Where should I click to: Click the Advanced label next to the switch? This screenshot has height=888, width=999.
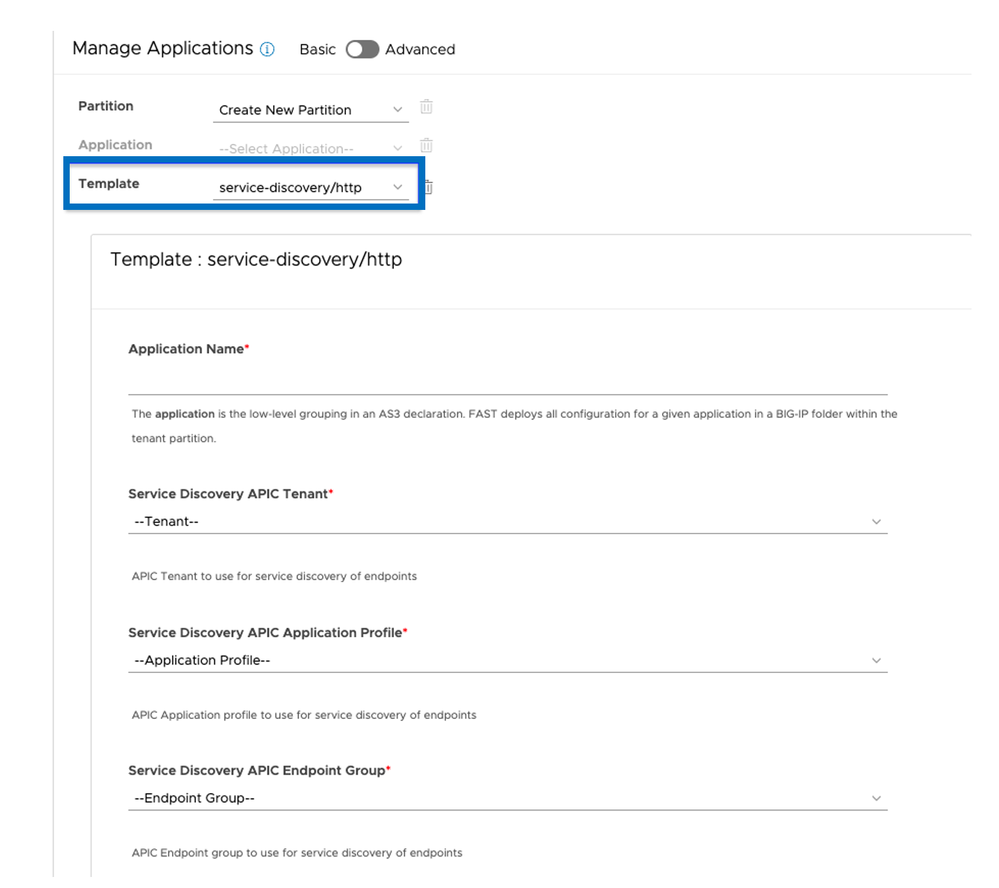click(x=420, y=49)
